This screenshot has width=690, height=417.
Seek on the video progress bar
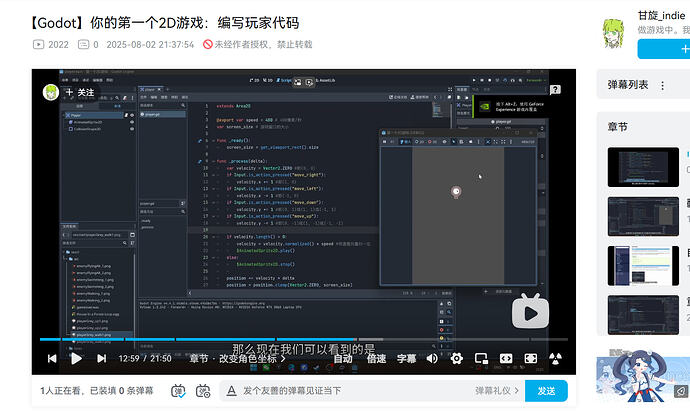coord(304,339)
